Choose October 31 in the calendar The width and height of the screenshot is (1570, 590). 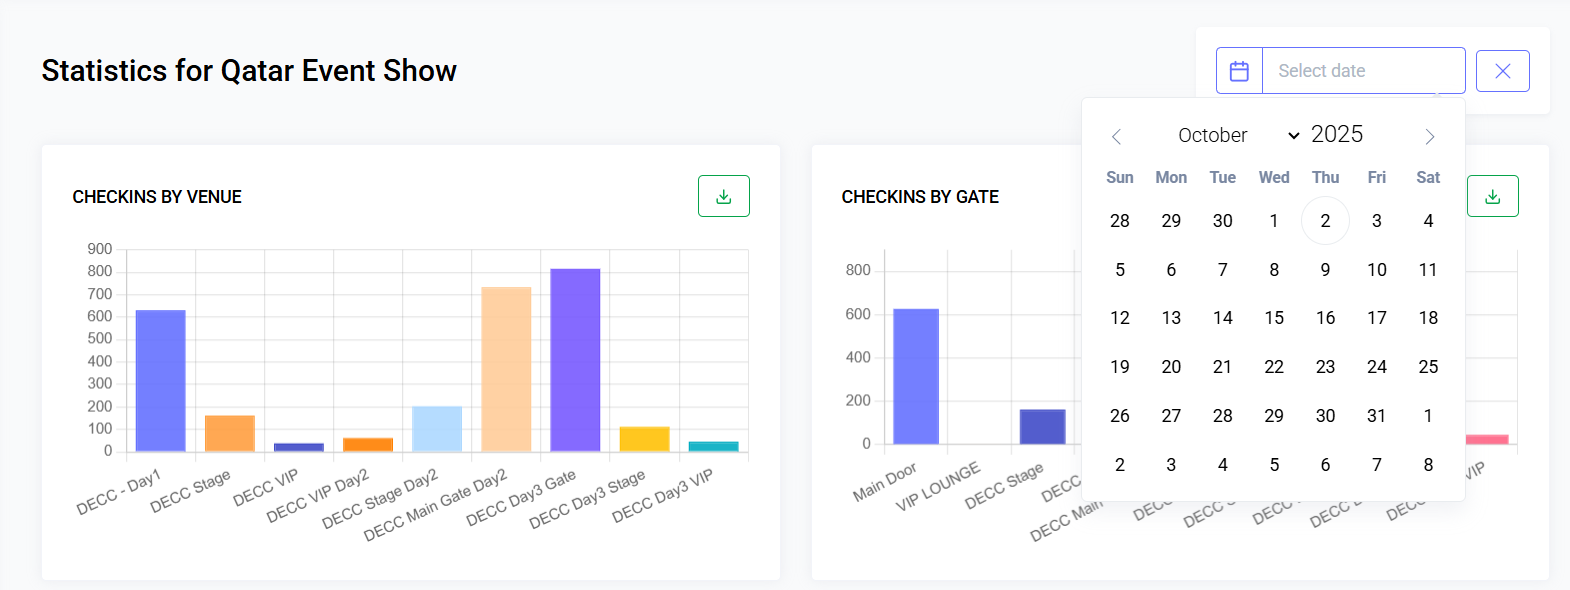click(x=1377, y=416)
